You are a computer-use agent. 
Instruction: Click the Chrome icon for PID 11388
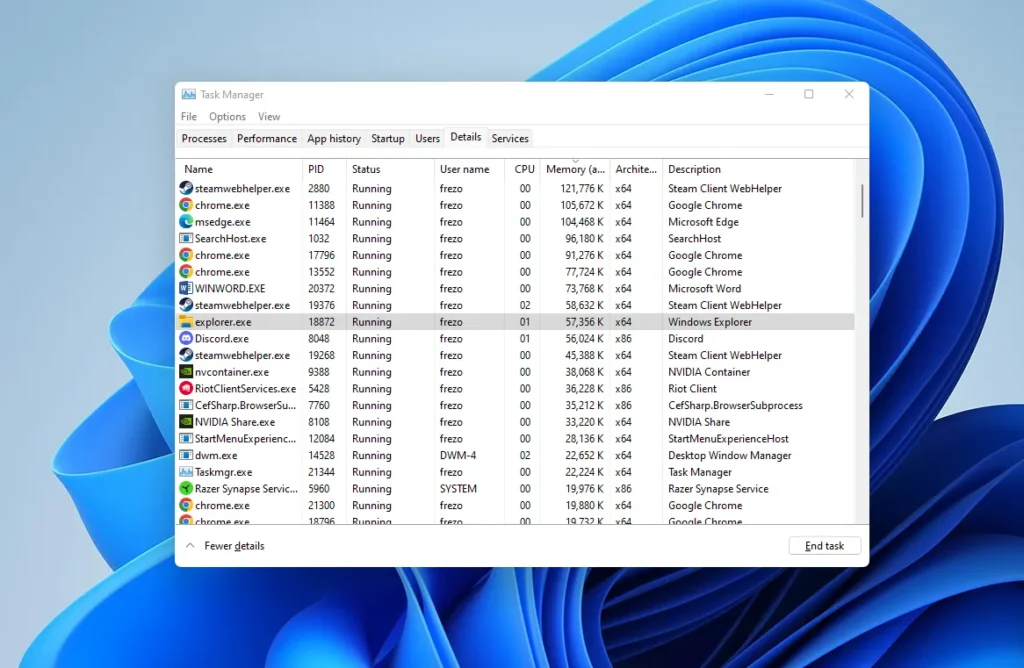[186, 204]
